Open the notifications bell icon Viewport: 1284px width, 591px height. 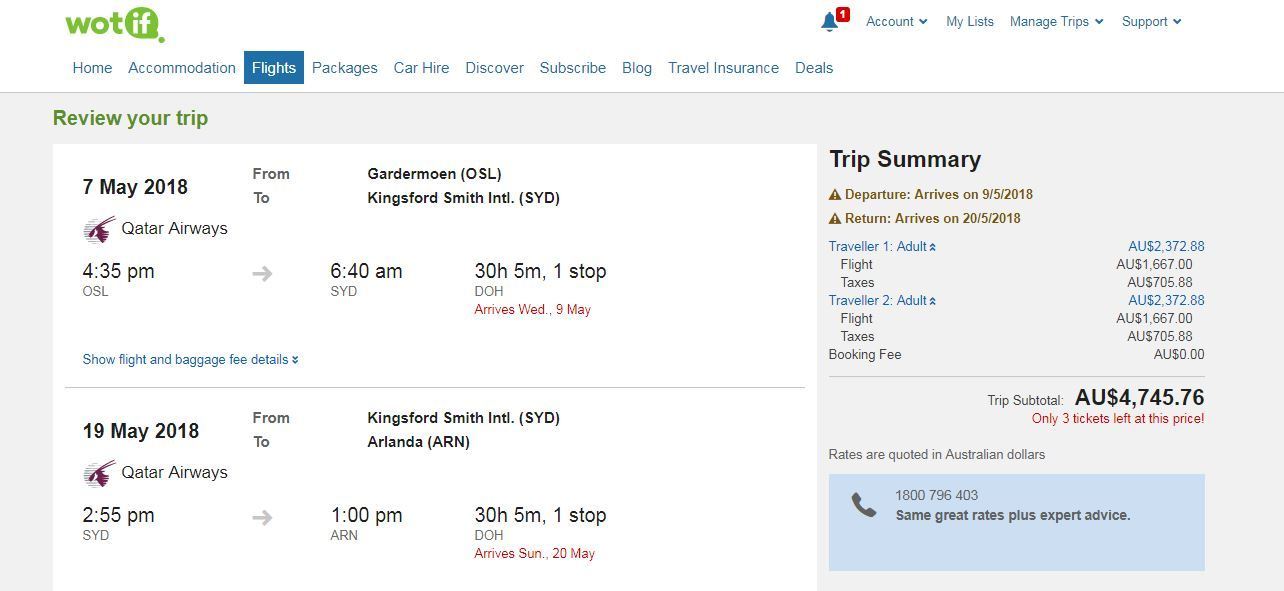tap(829, 22)
